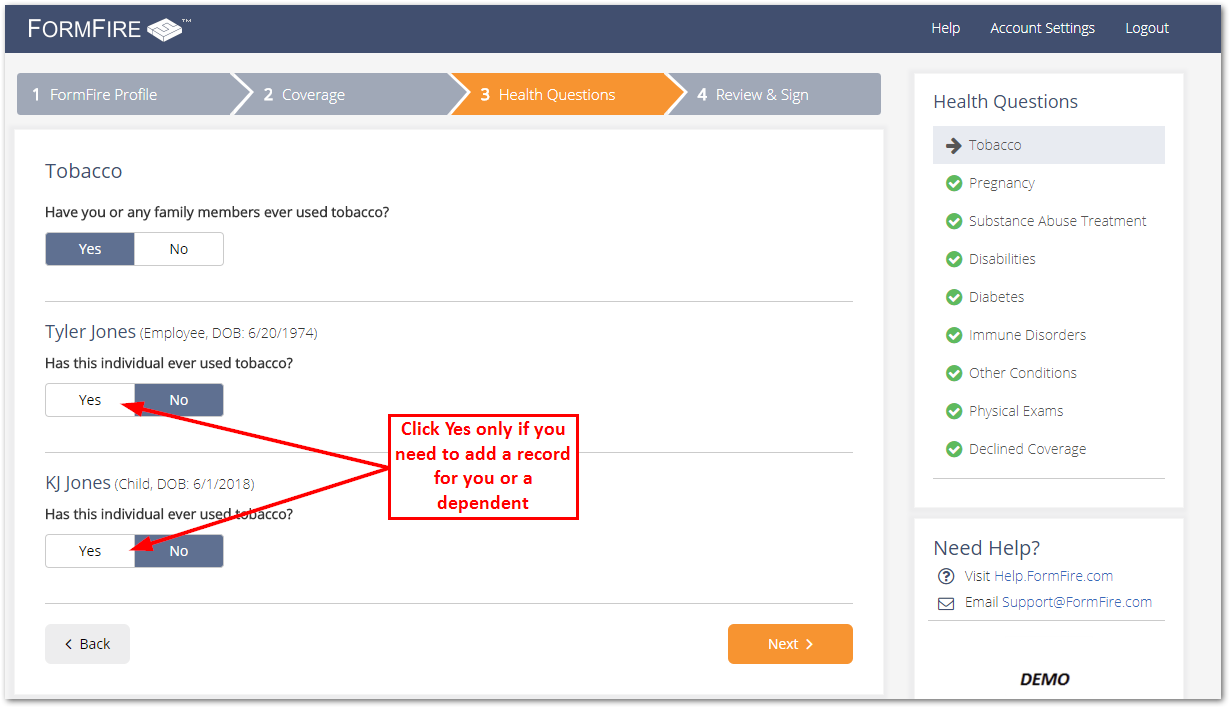Click the question mark help icon
Viewport: 1230px width, 708px height.
click(946, 576)
